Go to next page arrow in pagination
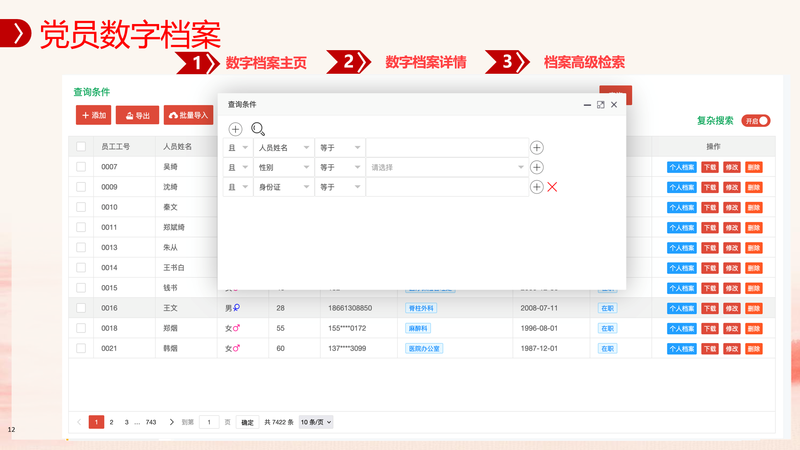The width and height of the screenshot is (800, 450). [171, 422]
